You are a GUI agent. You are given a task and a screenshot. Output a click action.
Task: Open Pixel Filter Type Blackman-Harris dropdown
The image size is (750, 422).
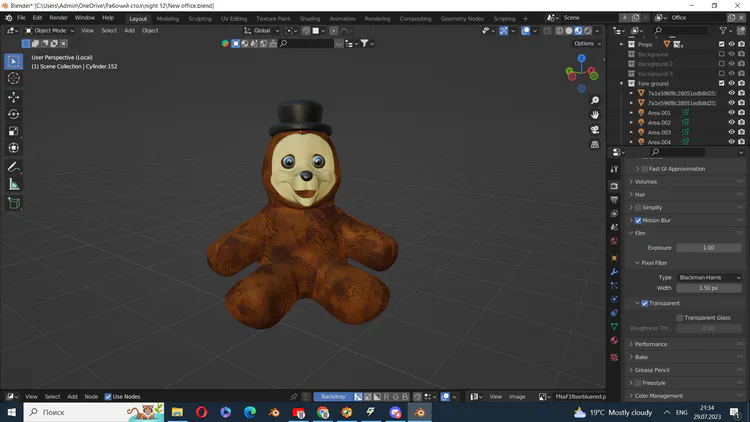709,278
